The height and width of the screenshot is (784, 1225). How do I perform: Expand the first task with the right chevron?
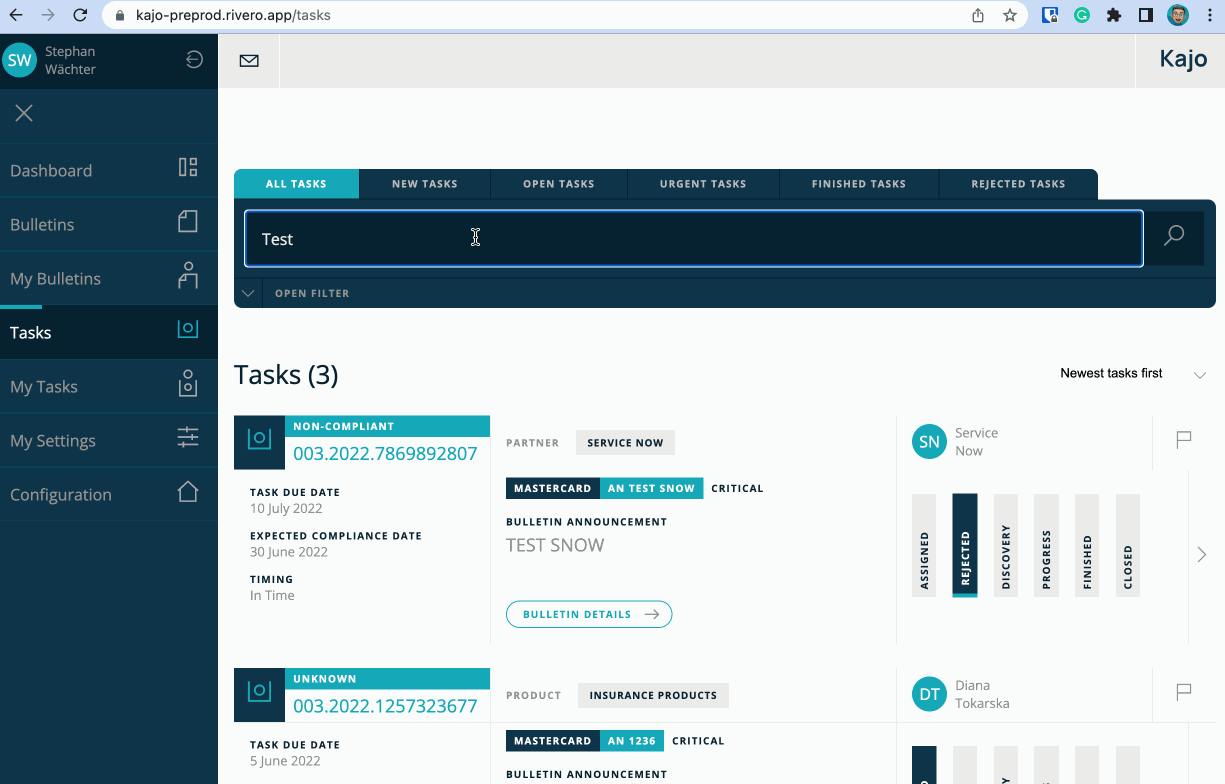click(1202, 554)
